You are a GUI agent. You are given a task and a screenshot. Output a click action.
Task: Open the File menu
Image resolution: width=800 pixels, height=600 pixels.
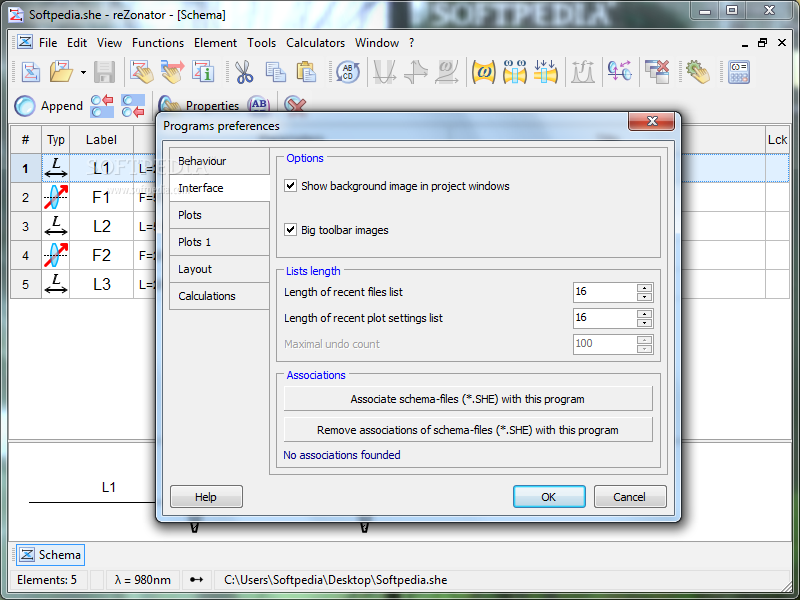pos(48,43)
